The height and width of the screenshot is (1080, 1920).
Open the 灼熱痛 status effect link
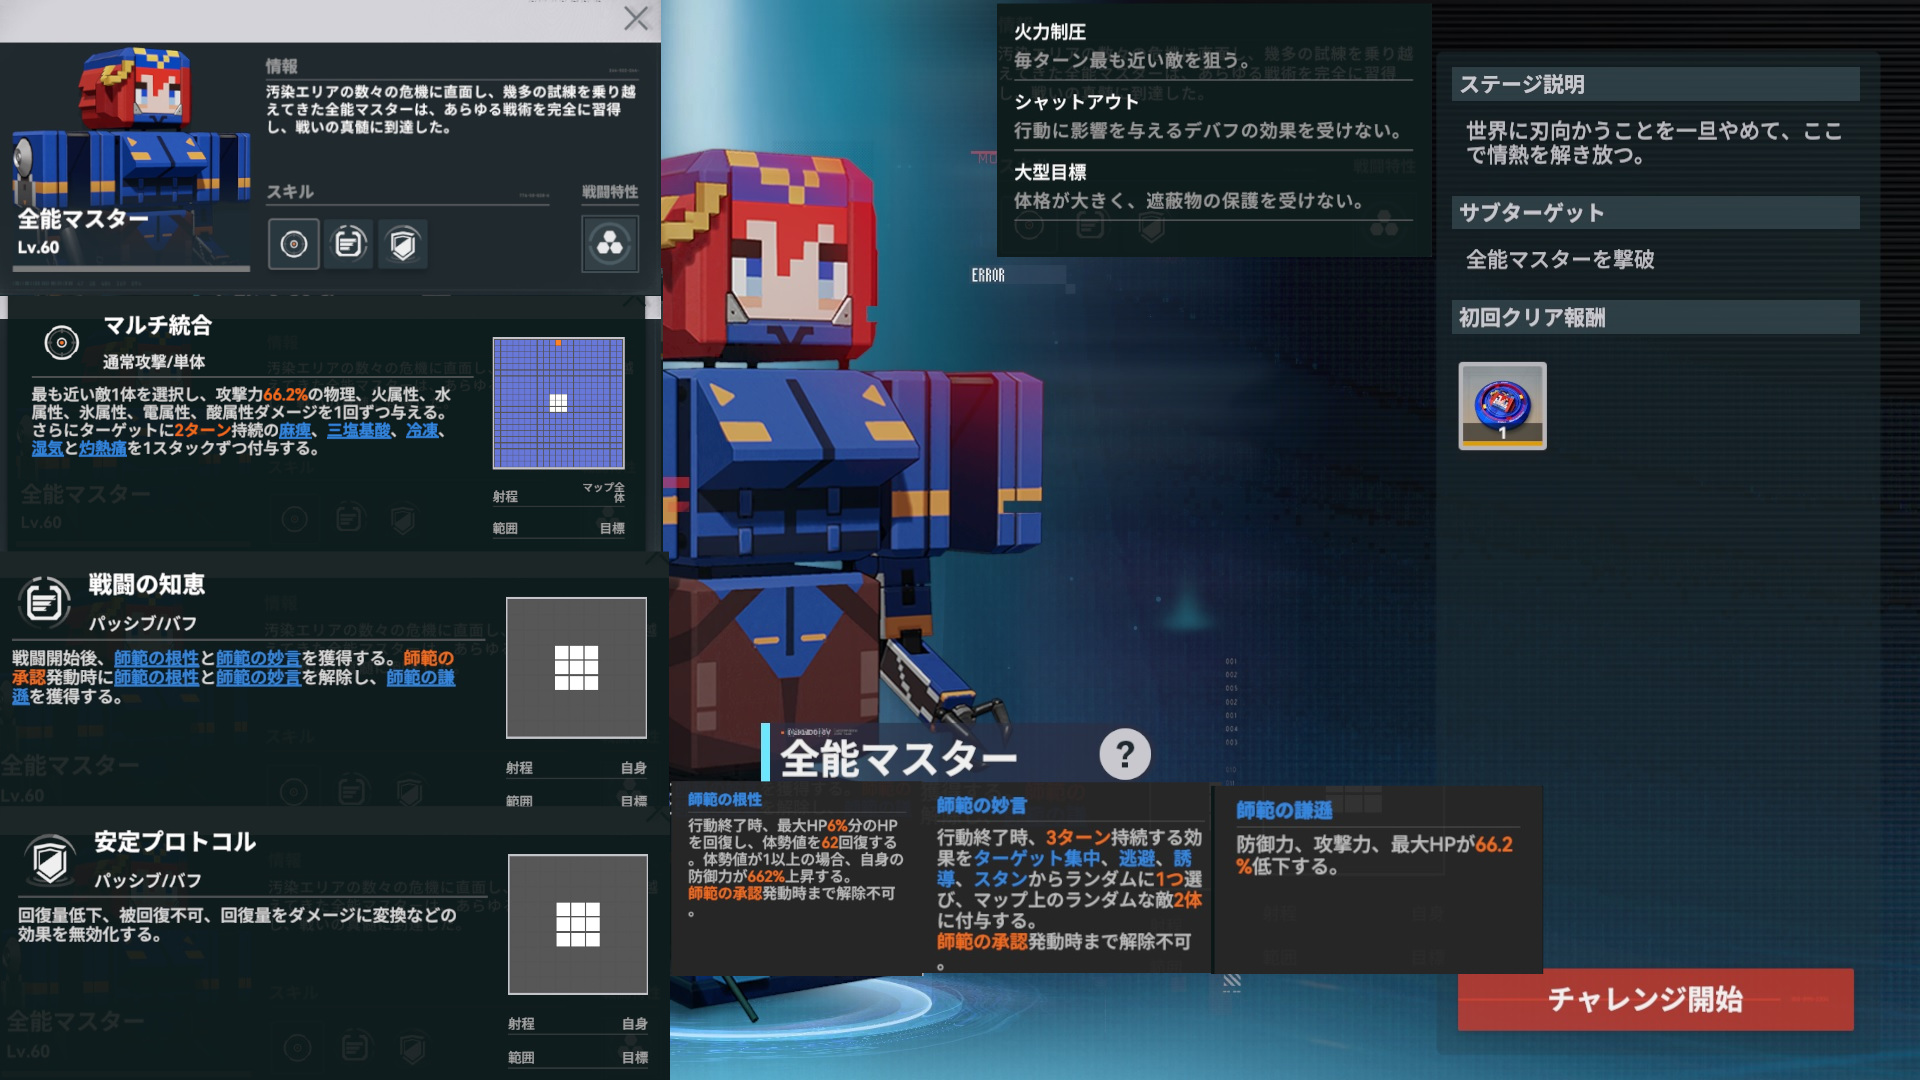[x=103, y=449]
